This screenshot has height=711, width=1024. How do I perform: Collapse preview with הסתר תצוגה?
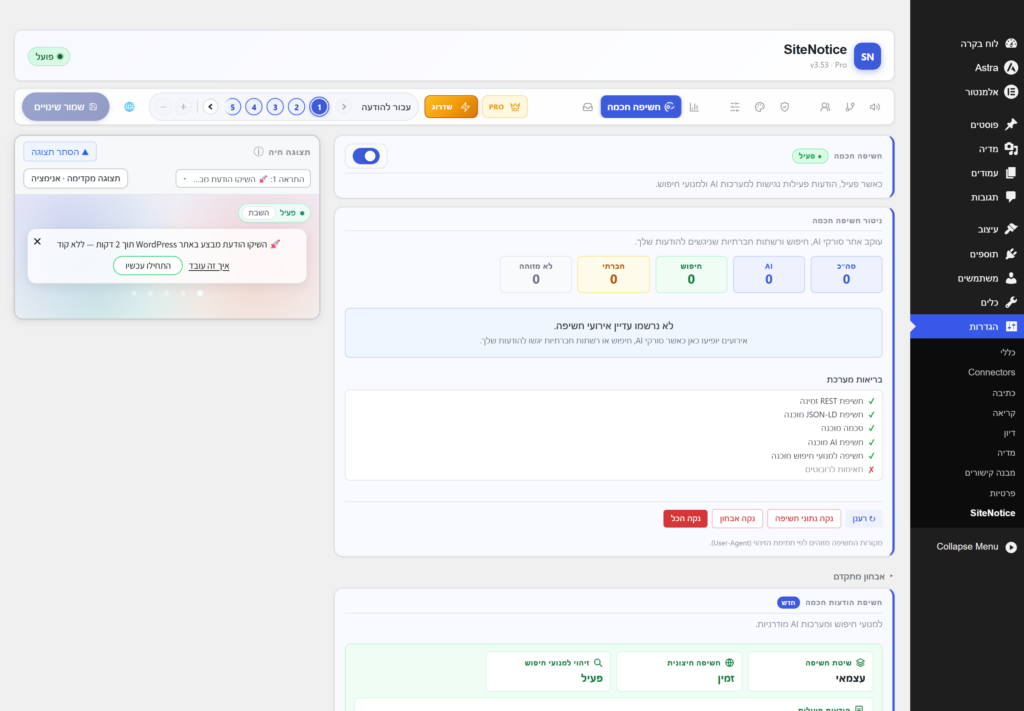point(60,152)
